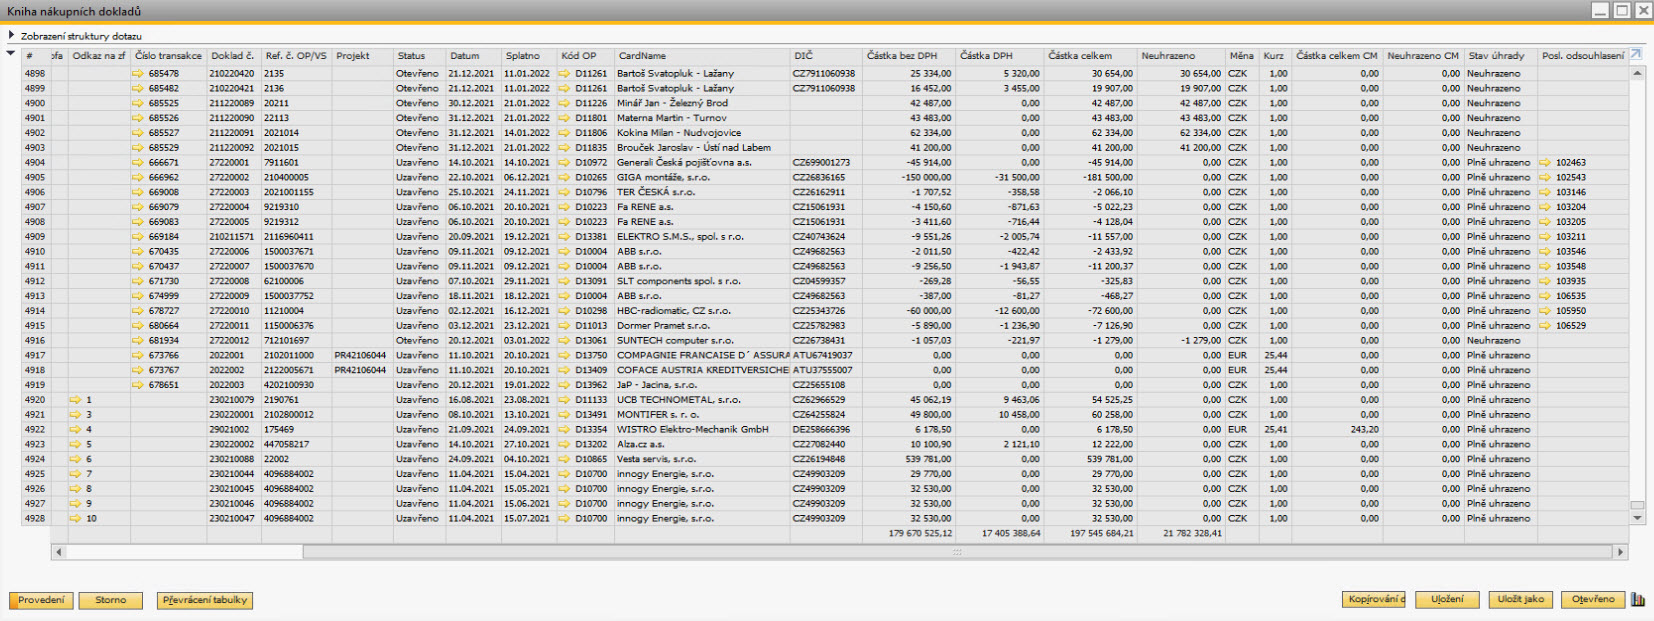Click the Storno button
1654x621 pixels.
click(x=111, y=600)
